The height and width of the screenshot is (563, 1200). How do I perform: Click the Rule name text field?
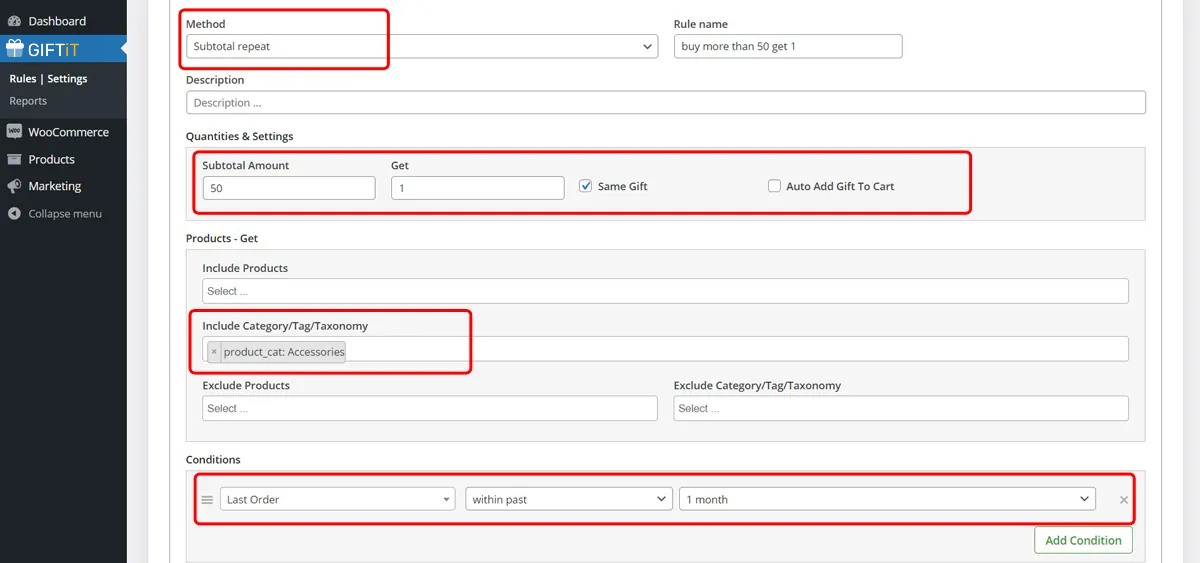point(787,46)
